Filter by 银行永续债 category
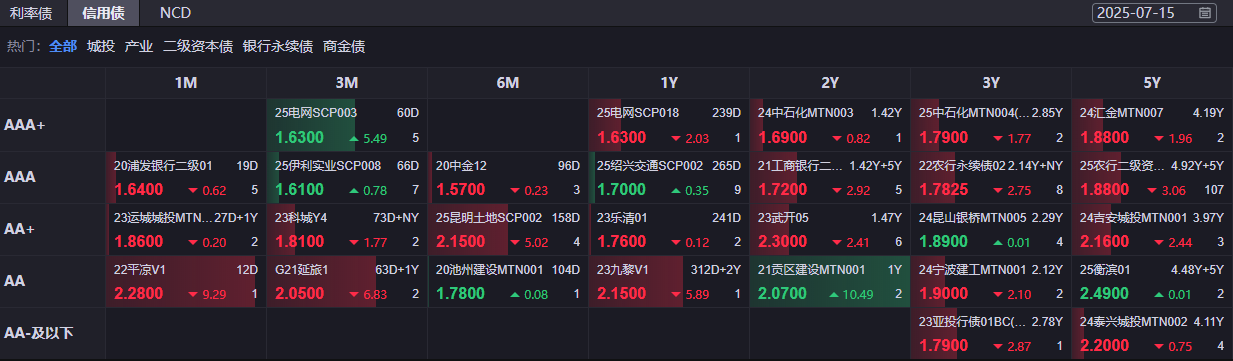The height and width of the screenshot is (361, 1233). click(x=278, y=46)
